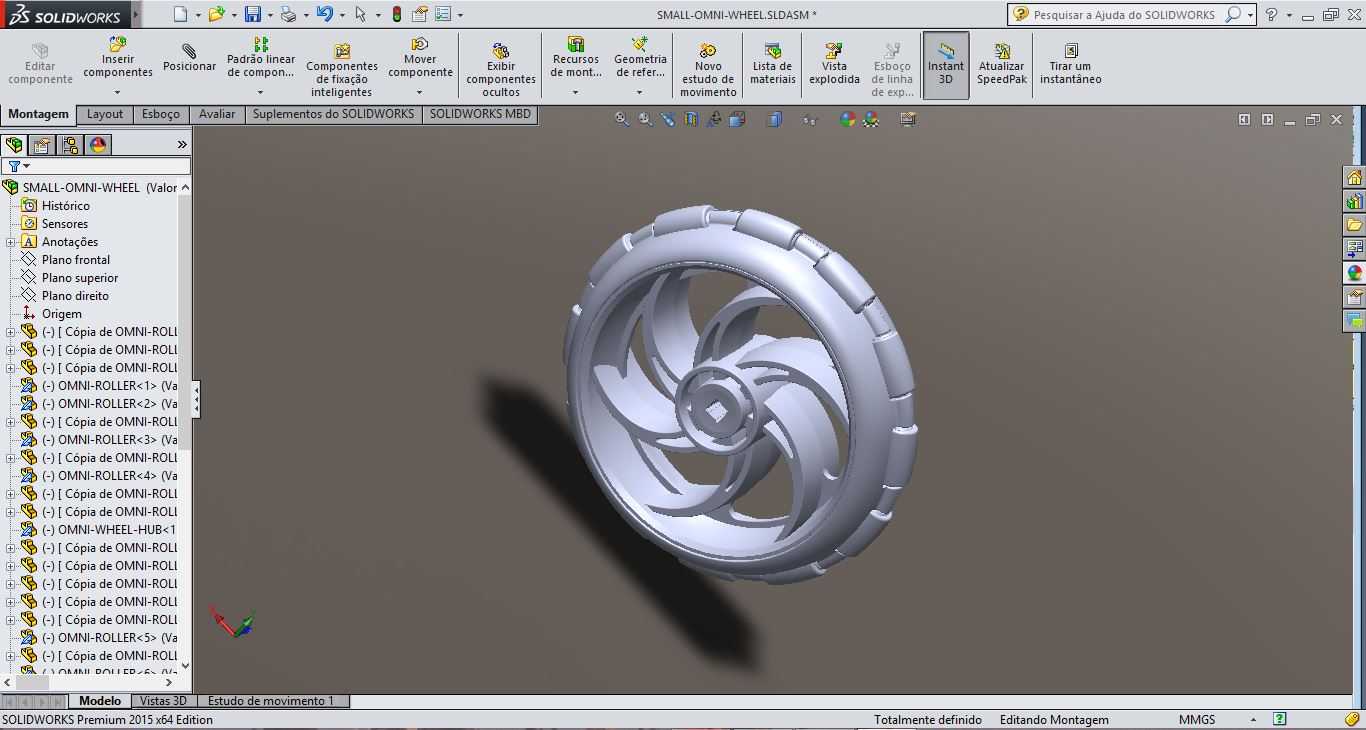The width and height of the screenshot is (1366, 730).
Task: Open the Suplementos do SOLIDWORKS tab
Action: (x=333, y=114)
